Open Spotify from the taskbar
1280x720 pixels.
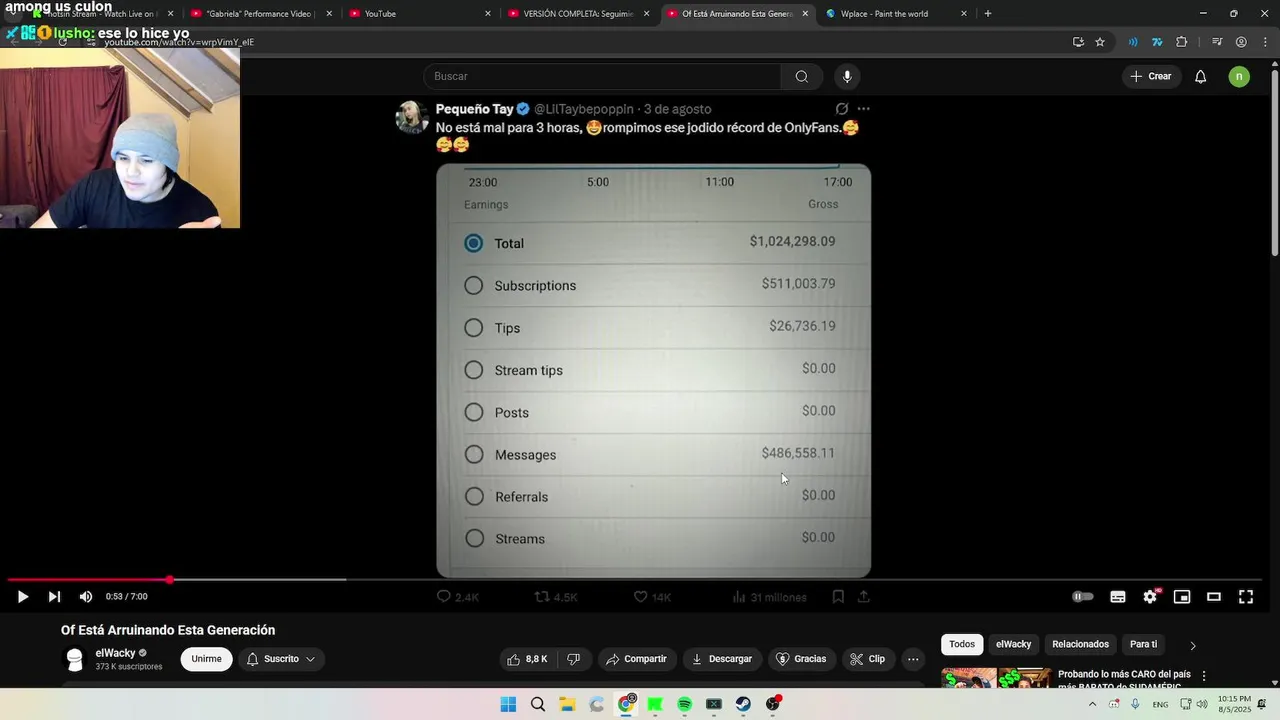click(684, 704)
